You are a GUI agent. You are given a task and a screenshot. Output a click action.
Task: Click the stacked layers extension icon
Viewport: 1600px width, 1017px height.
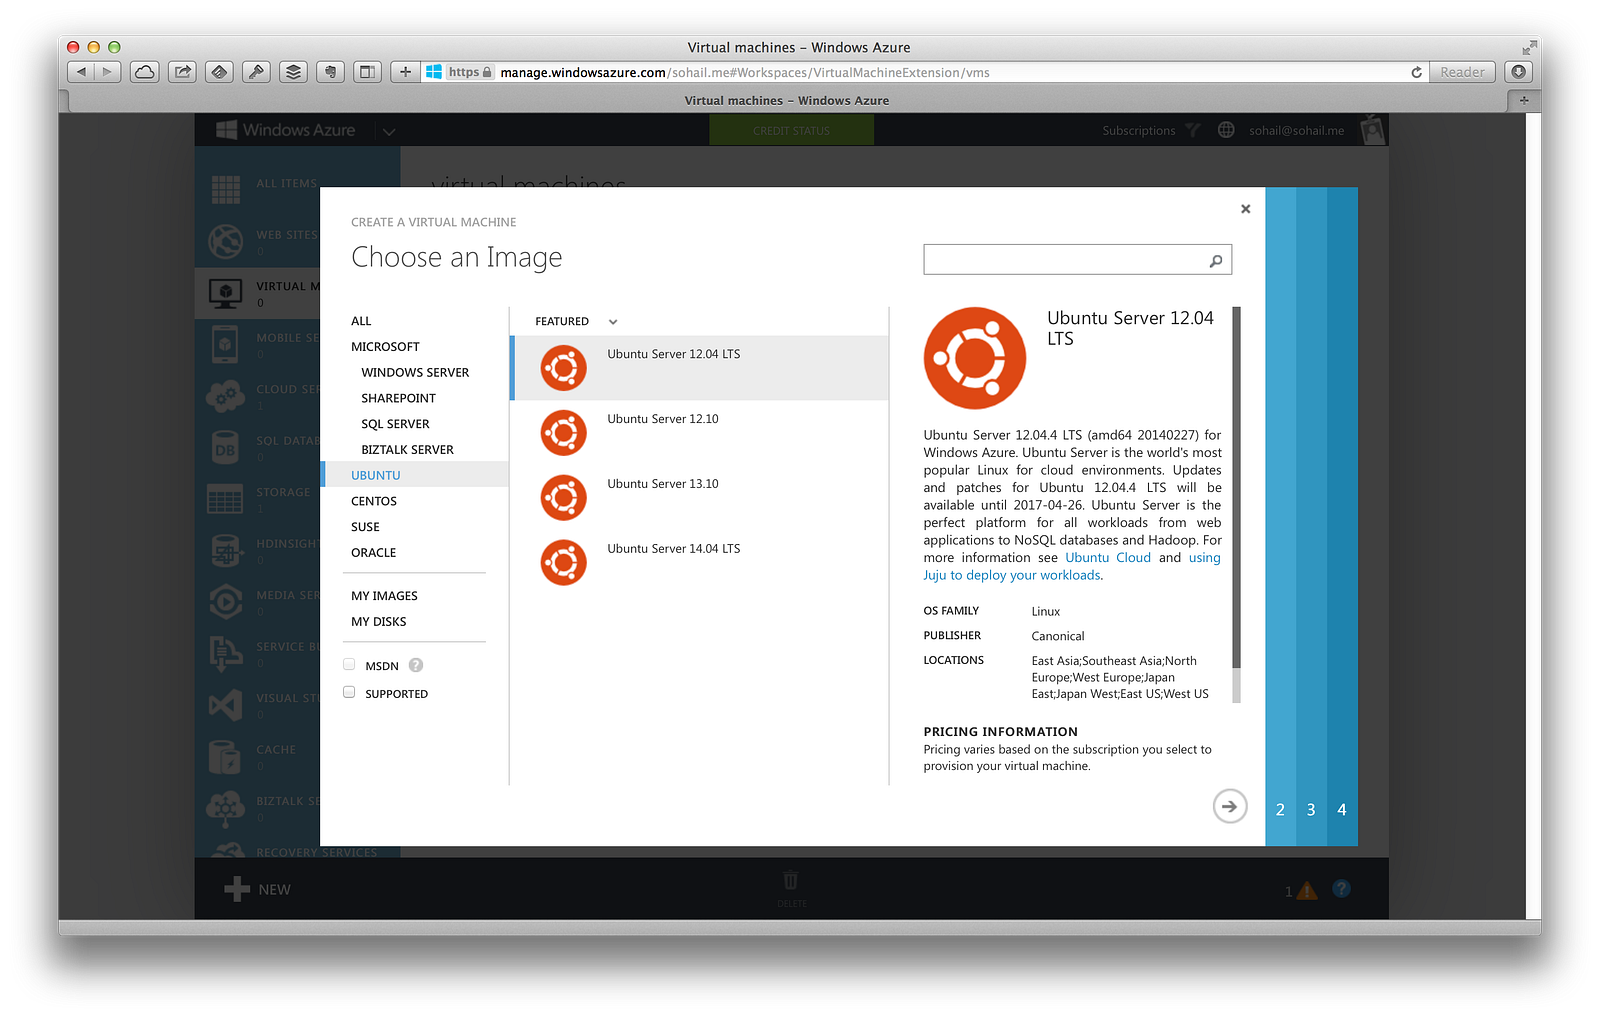click(x=293, y=72)
